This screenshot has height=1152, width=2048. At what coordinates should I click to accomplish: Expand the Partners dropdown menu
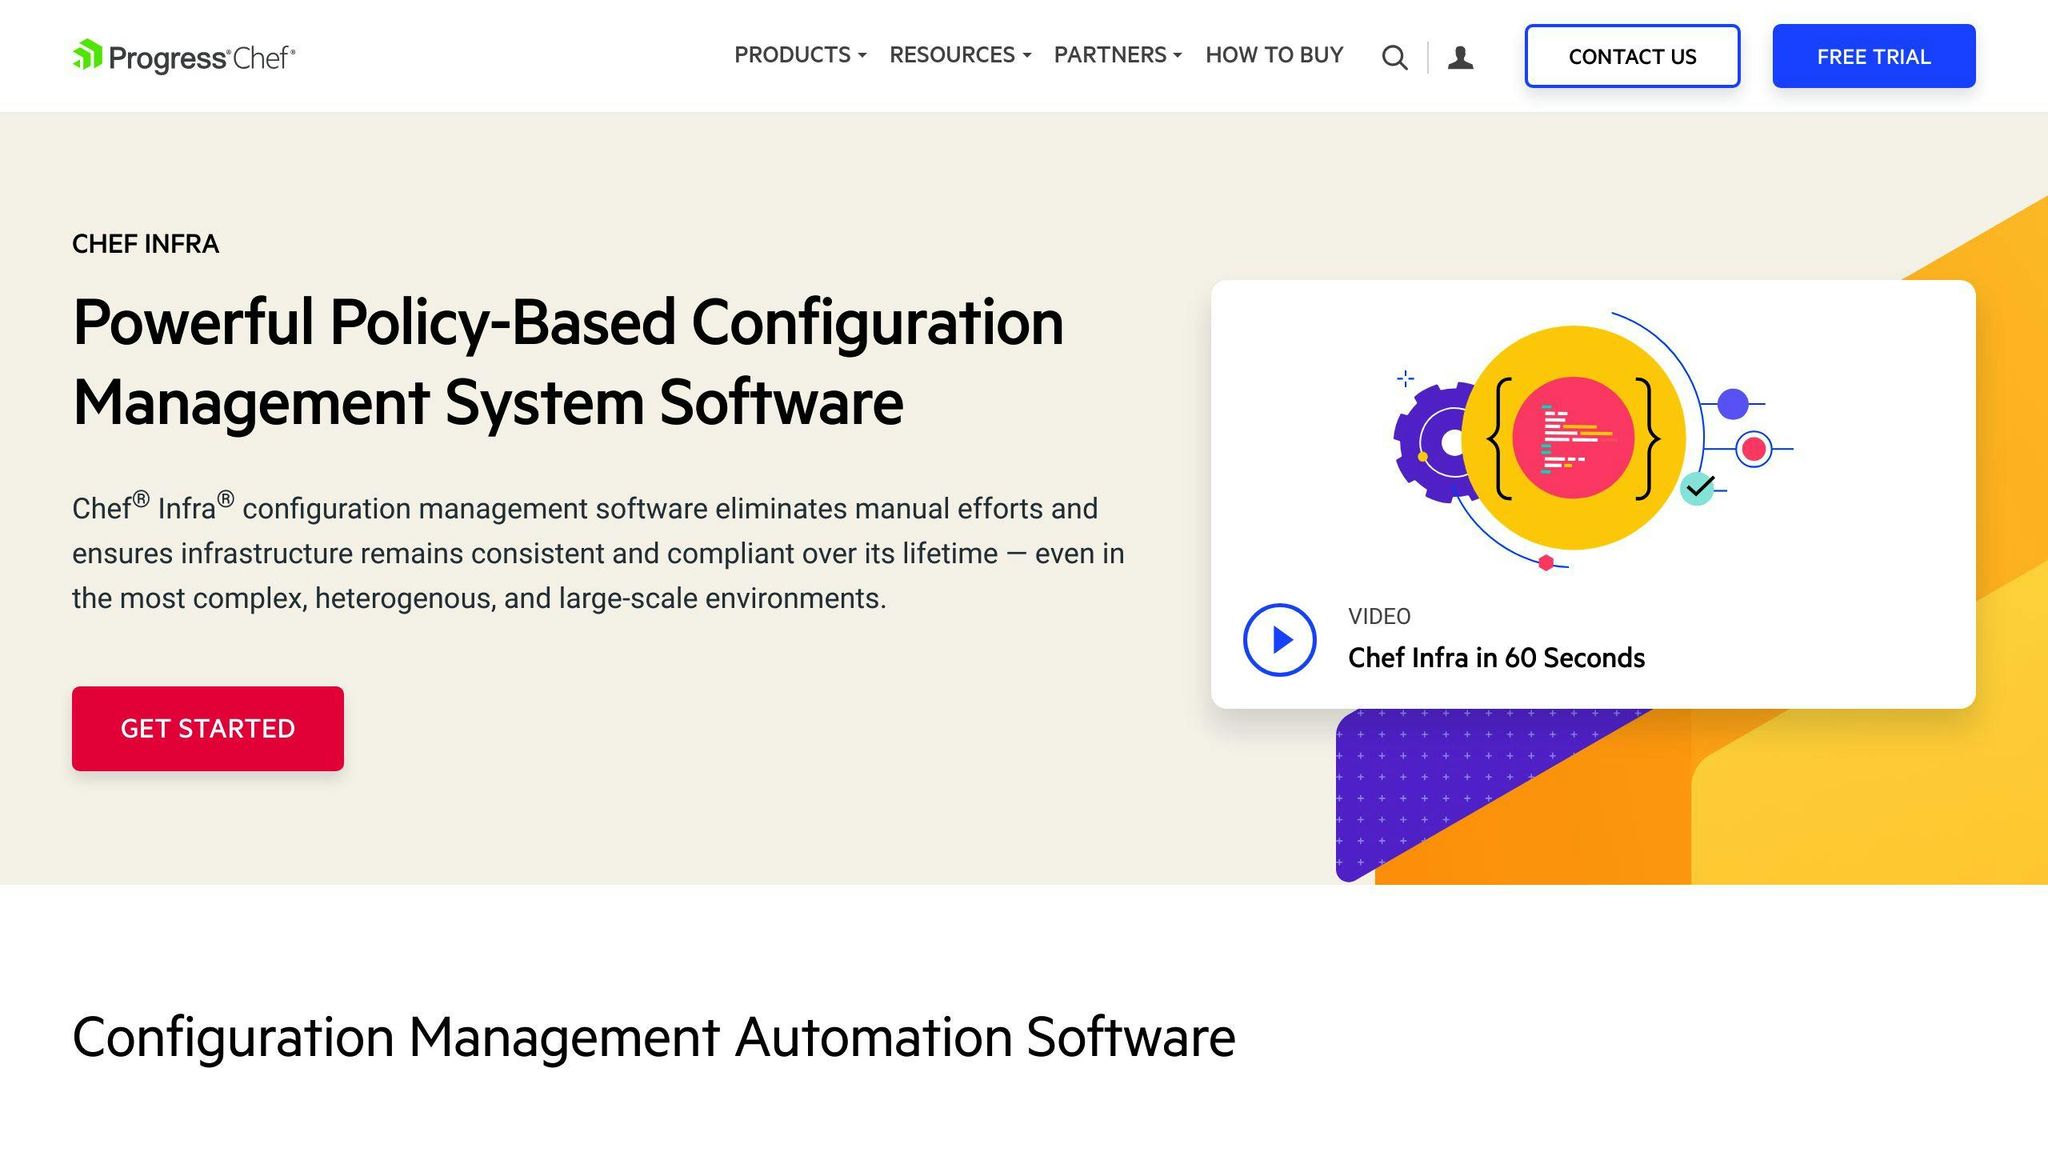click(1117, 55)
